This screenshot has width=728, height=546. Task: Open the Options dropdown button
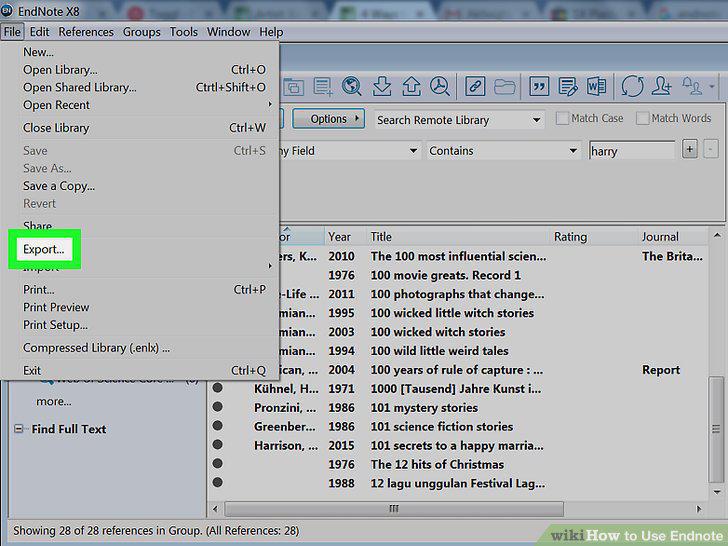tap(328, 119)
